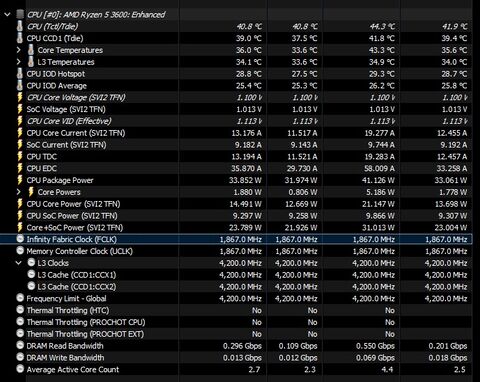The height and width of the screenshot is (382, 480).
Task: Collapse the L3 Clocks group
Action: [19, 263]
